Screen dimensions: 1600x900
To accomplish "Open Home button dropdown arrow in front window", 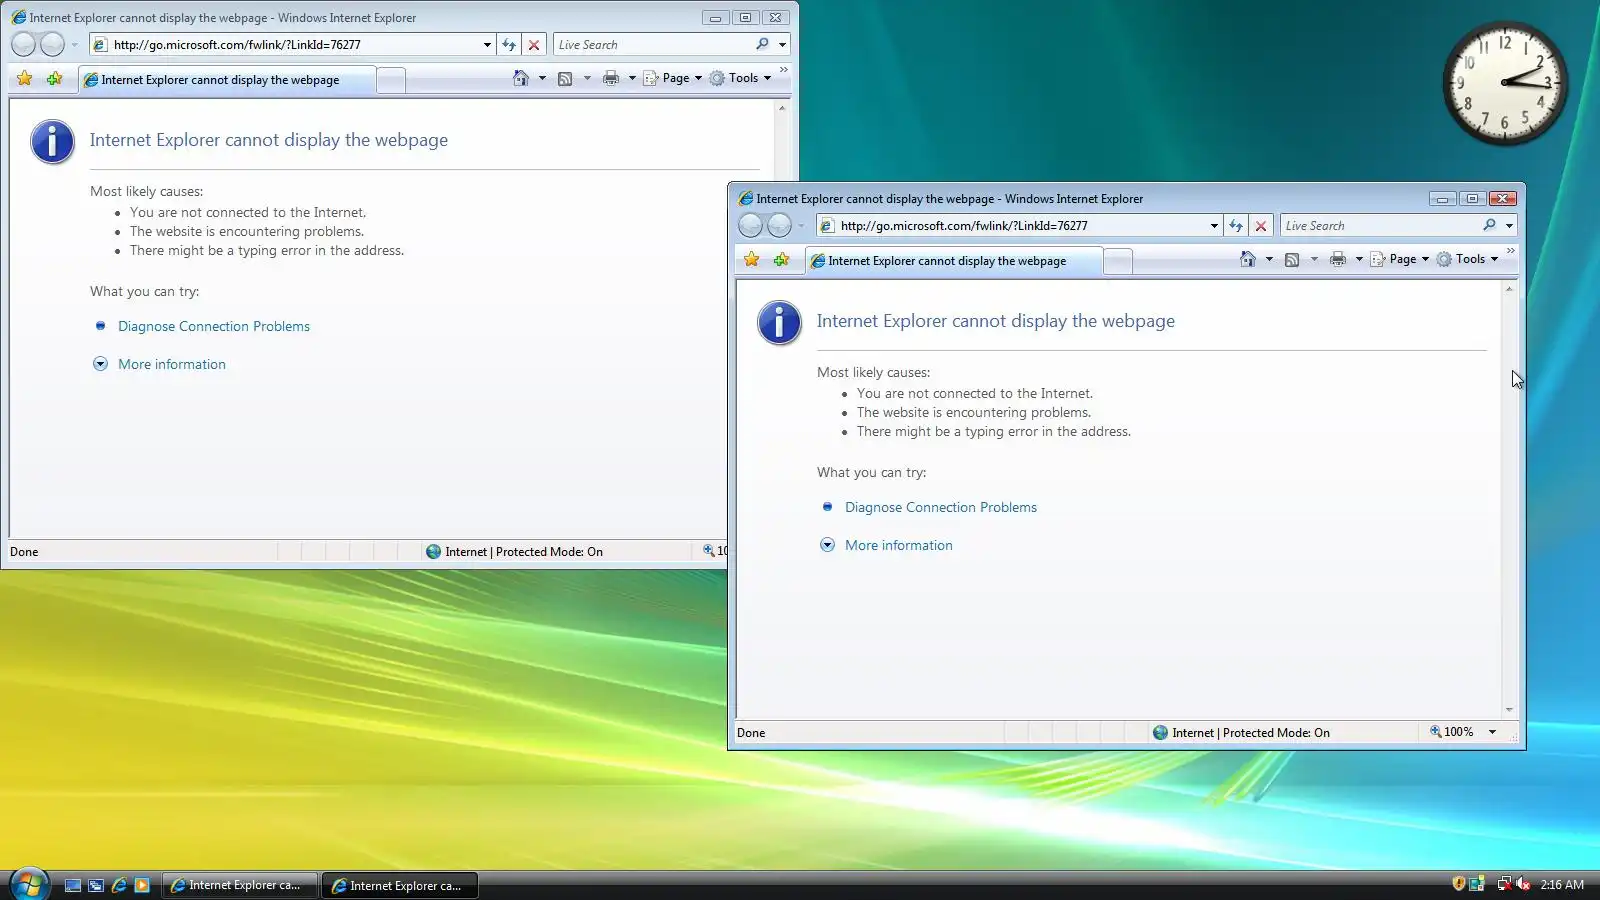I will pyautogui.click(x=1269, y=259).
